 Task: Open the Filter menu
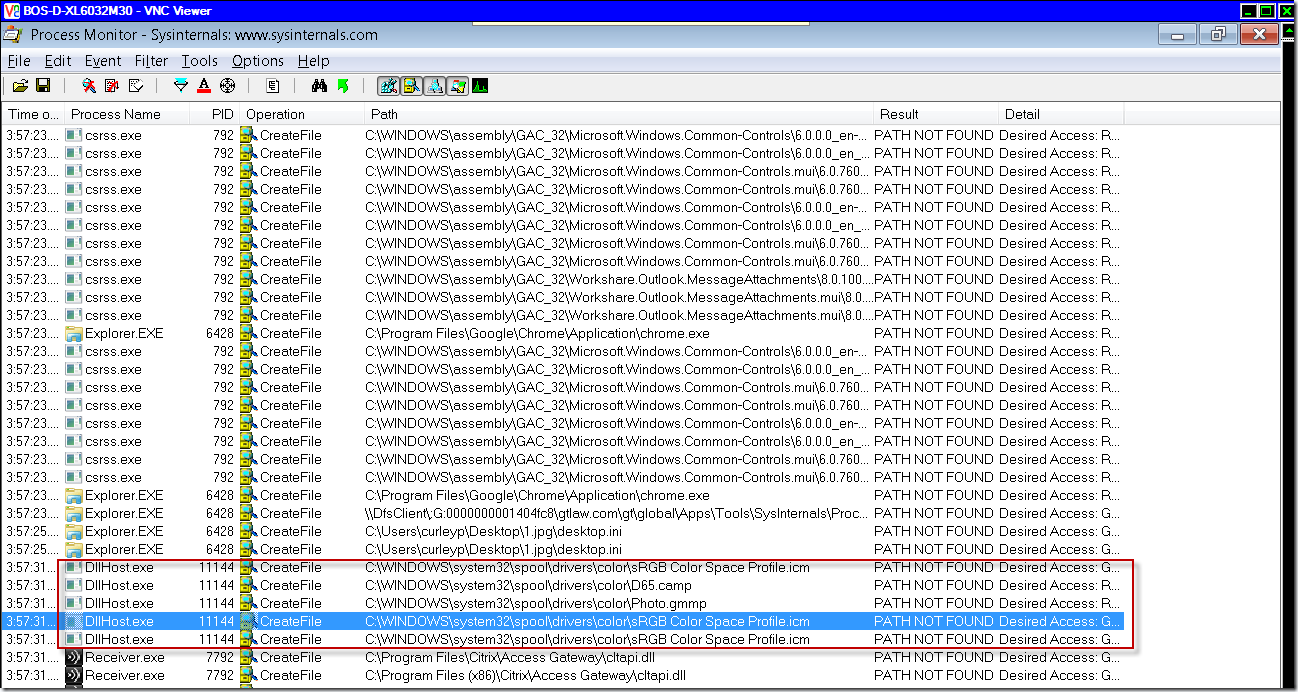coord(151,61)
